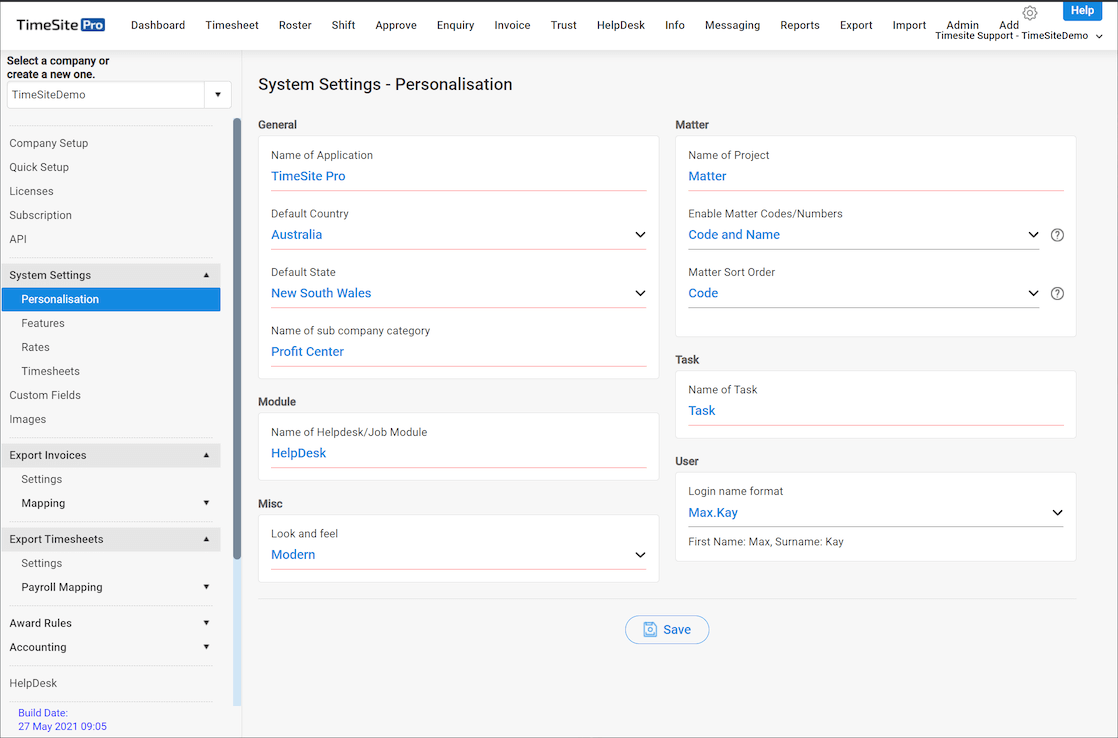Screen dimensions: 1118x738
Task: Open the Export menu
Action: (856, 25)
